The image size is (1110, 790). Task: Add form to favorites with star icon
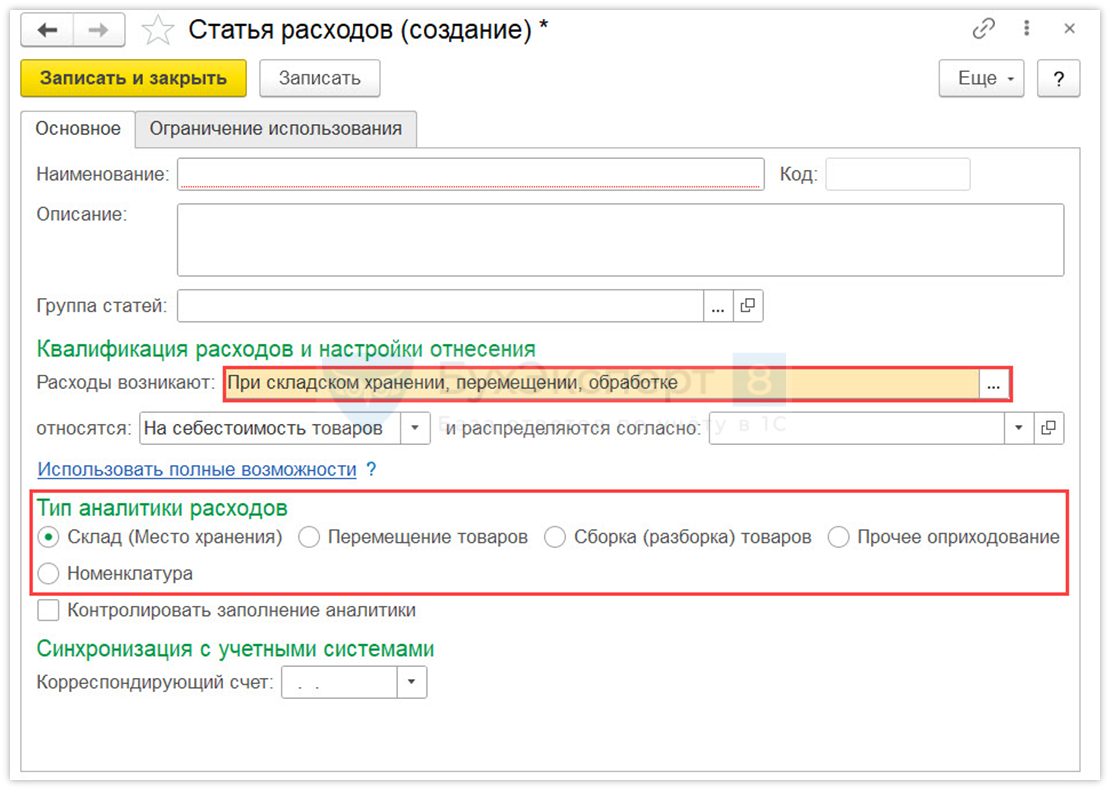click(x=157, y=30)
